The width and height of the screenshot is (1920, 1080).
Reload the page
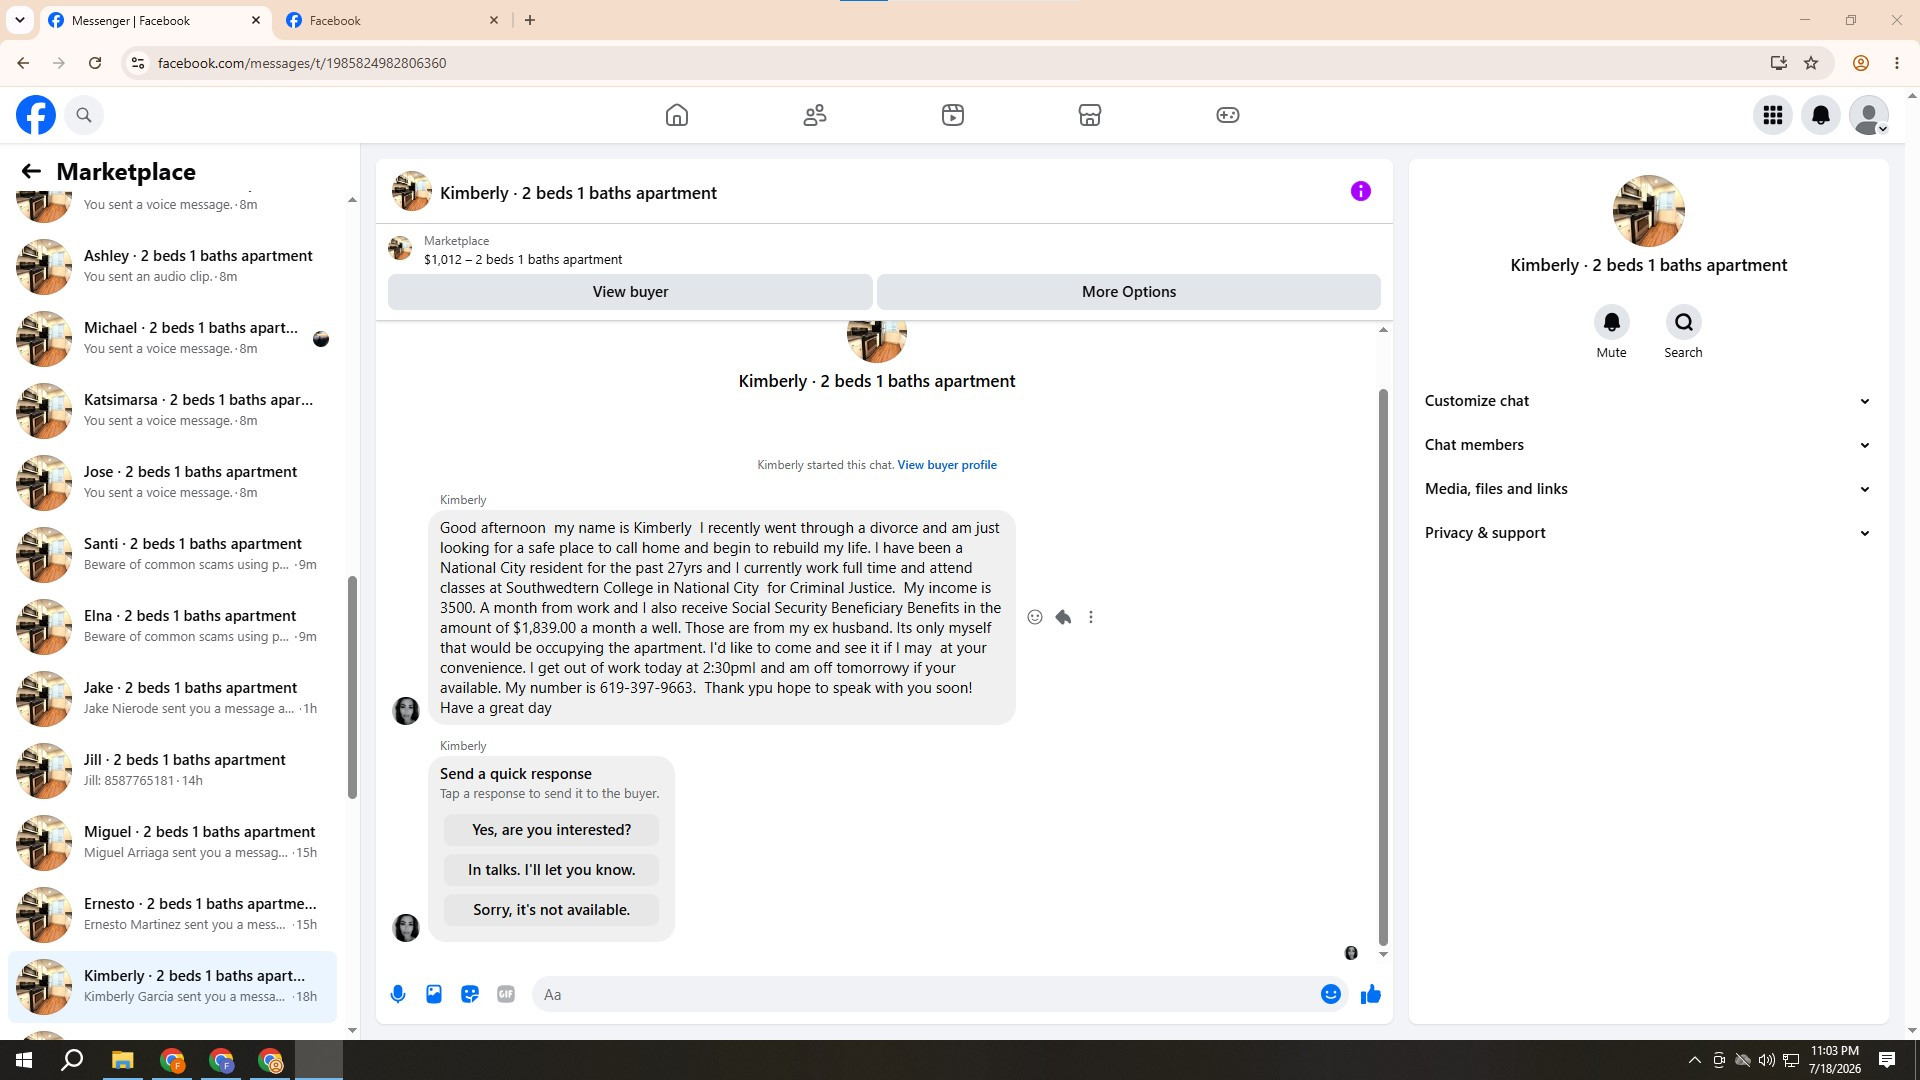point(95,63)
